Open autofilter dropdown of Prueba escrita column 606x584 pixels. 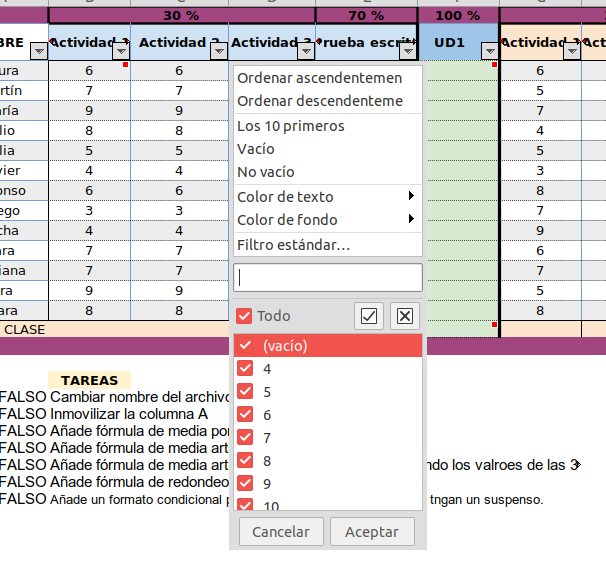[x=408, y=51]
